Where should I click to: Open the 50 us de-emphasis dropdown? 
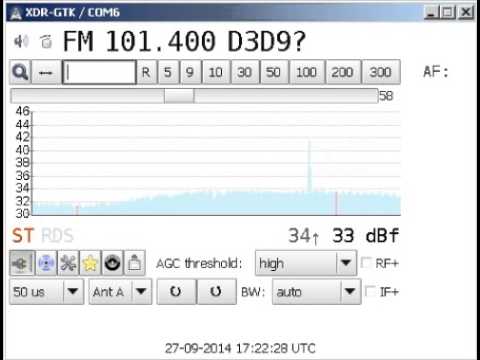47,292
